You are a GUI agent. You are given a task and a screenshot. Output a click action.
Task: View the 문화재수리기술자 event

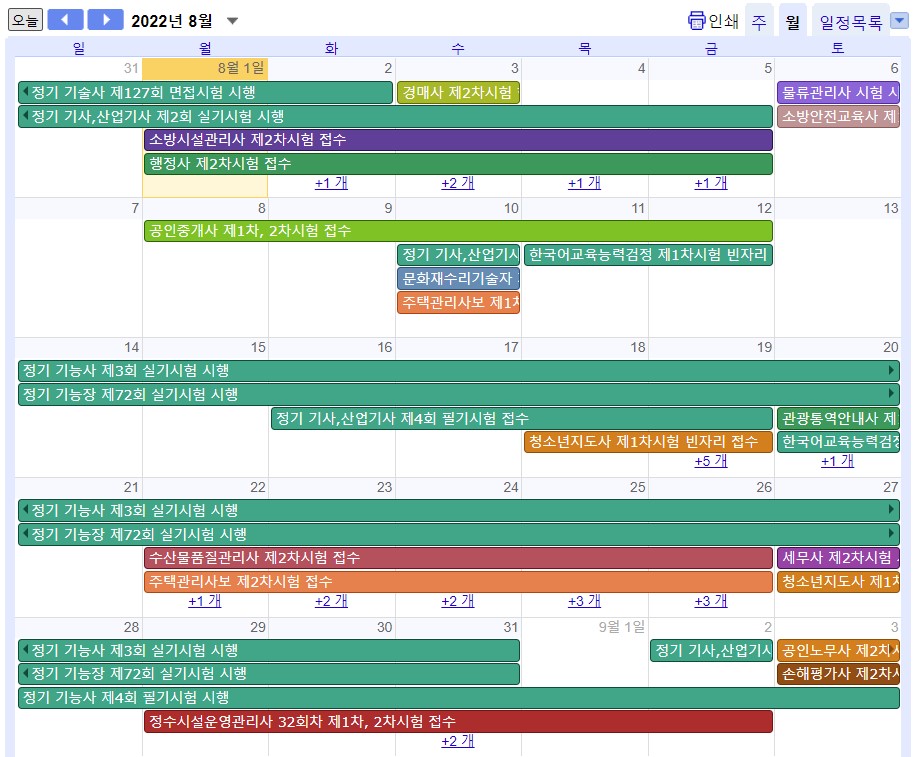tap(458, 279)
